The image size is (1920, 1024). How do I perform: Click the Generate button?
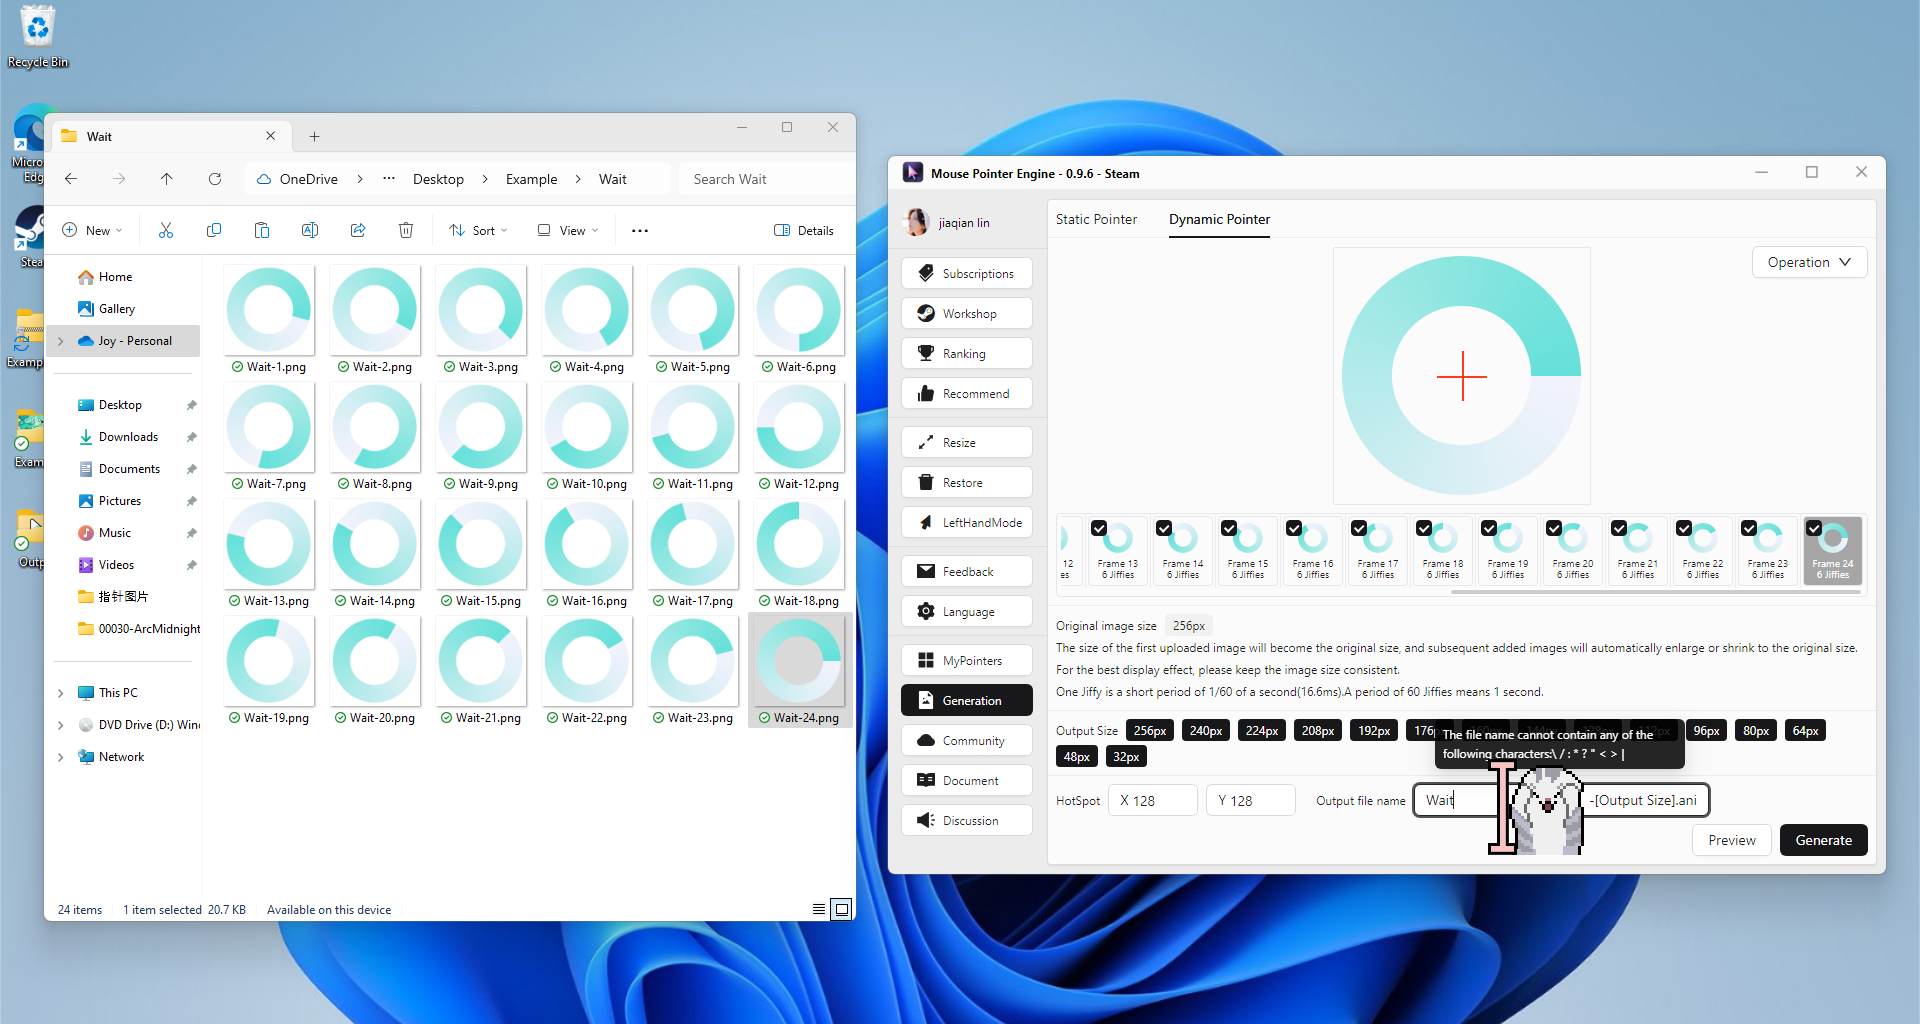(x=1823, y=840)
